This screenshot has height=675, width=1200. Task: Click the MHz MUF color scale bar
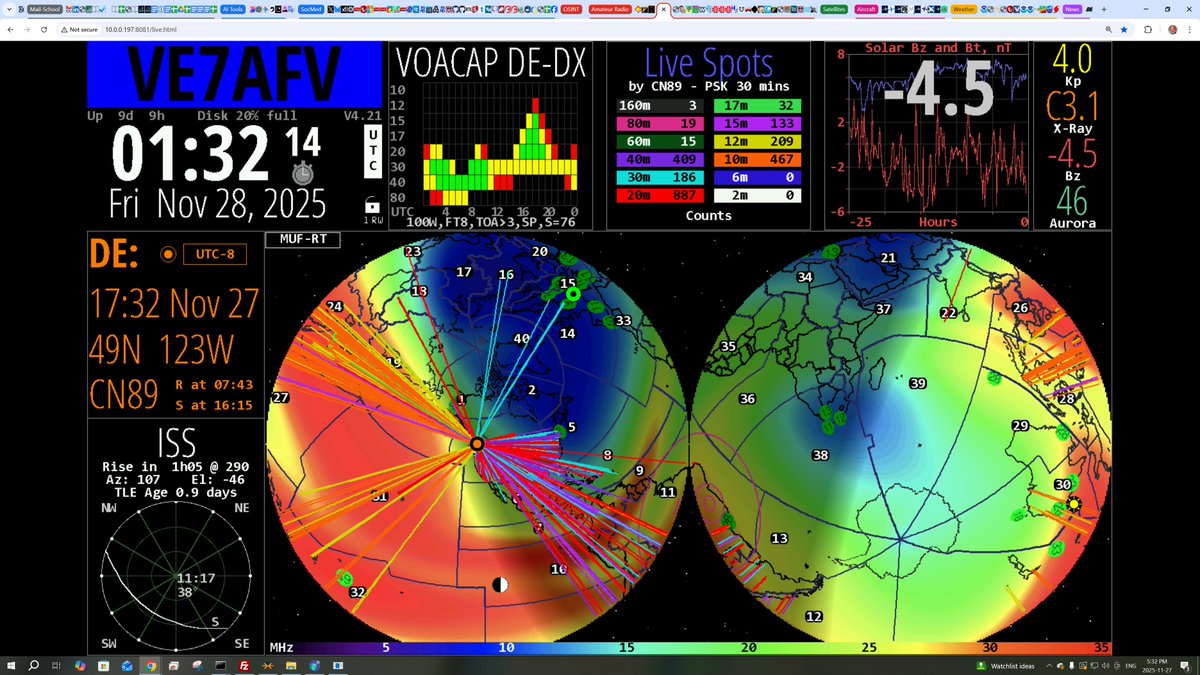coord(690,647)
